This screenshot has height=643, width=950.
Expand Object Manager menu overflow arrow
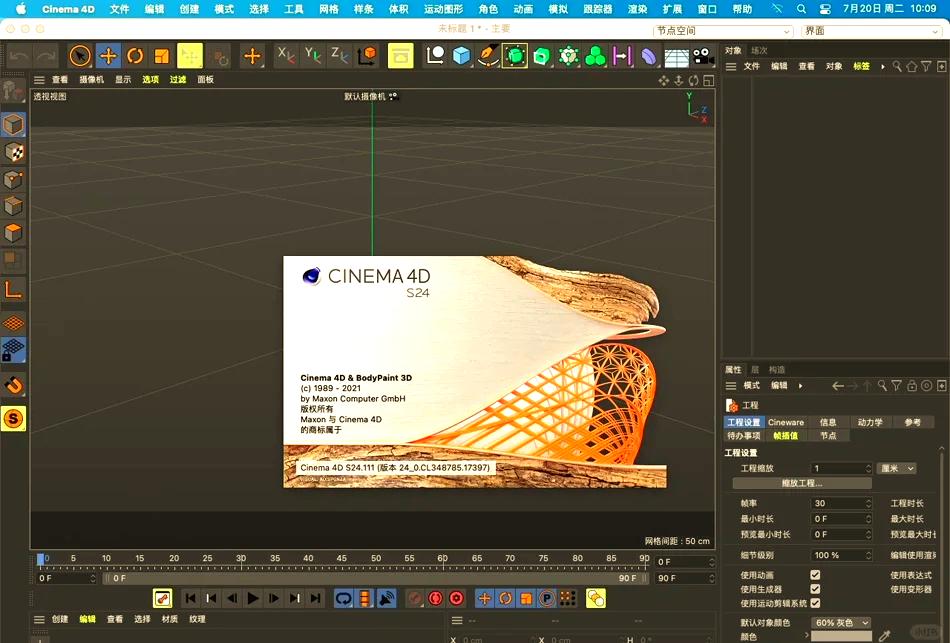click(882, 67)
